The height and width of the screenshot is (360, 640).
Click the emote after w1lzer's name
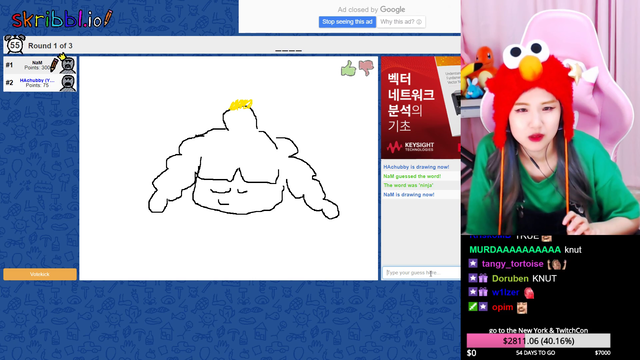coord(529,293)
